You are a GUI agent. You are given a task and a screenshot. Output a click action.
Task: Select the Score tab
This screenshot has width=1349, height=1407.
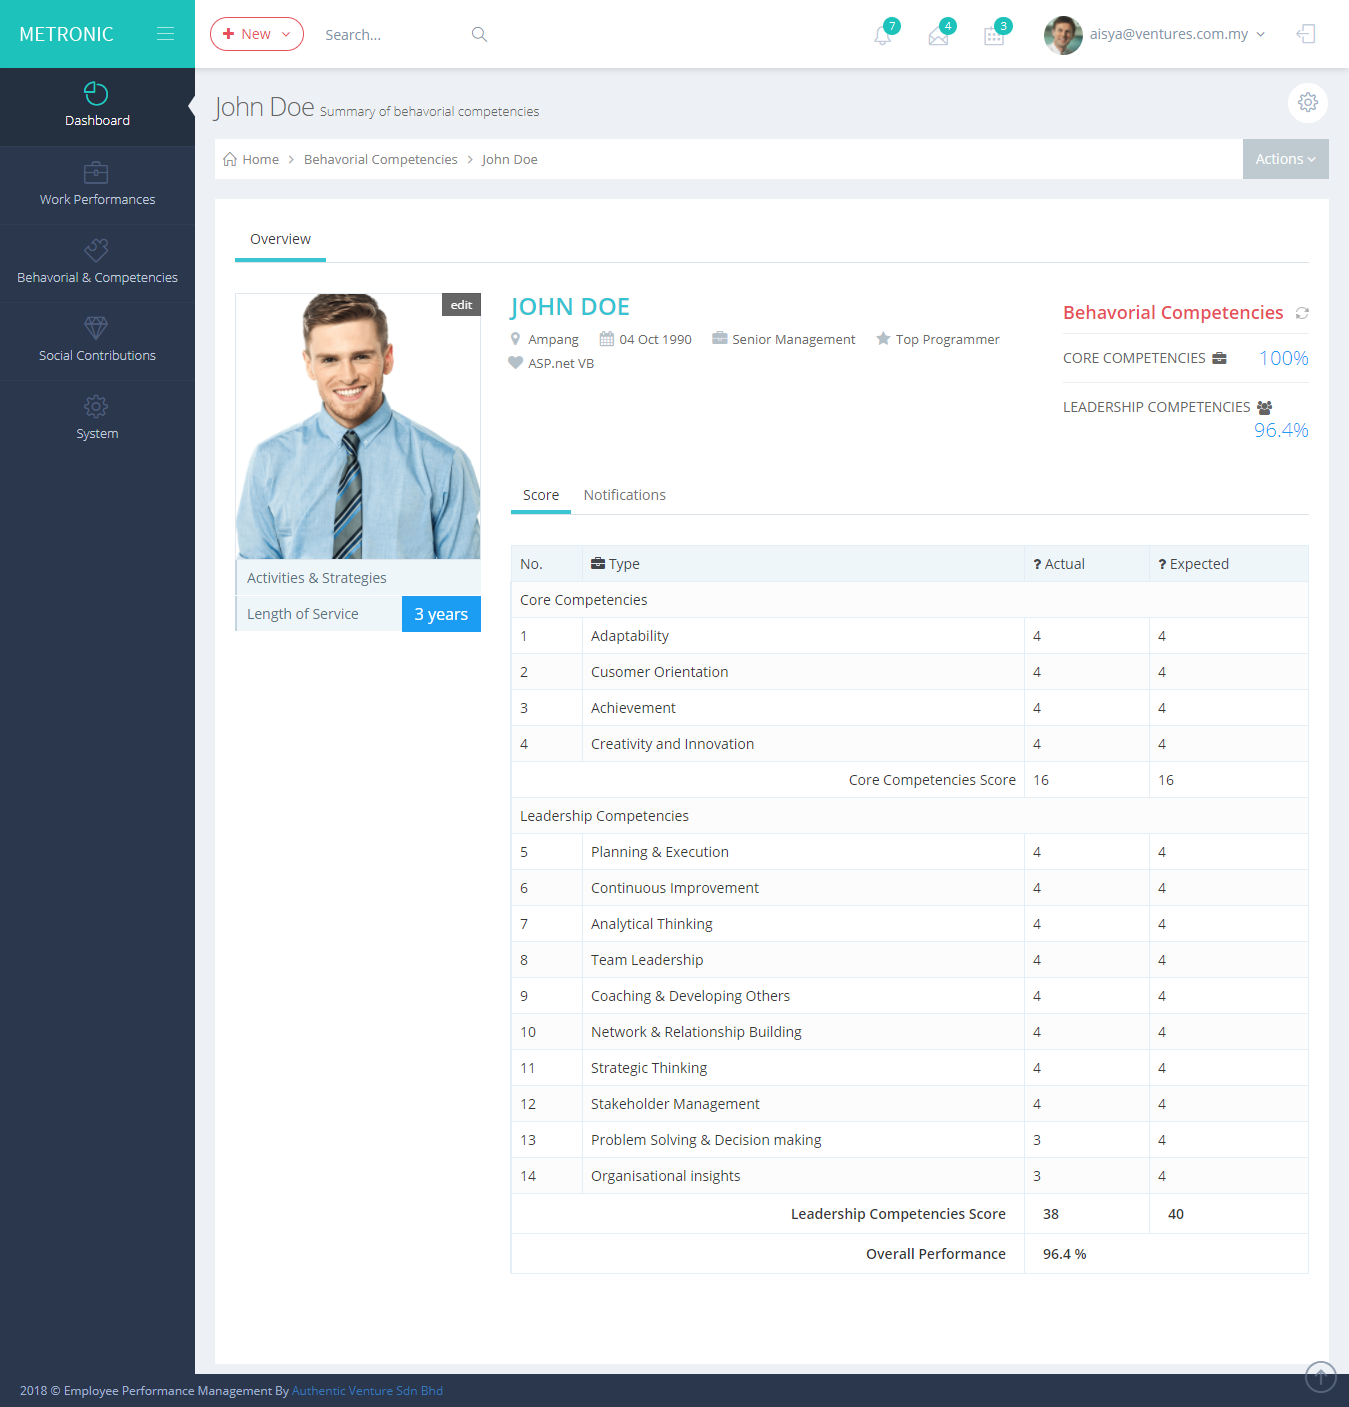point(541,495)
